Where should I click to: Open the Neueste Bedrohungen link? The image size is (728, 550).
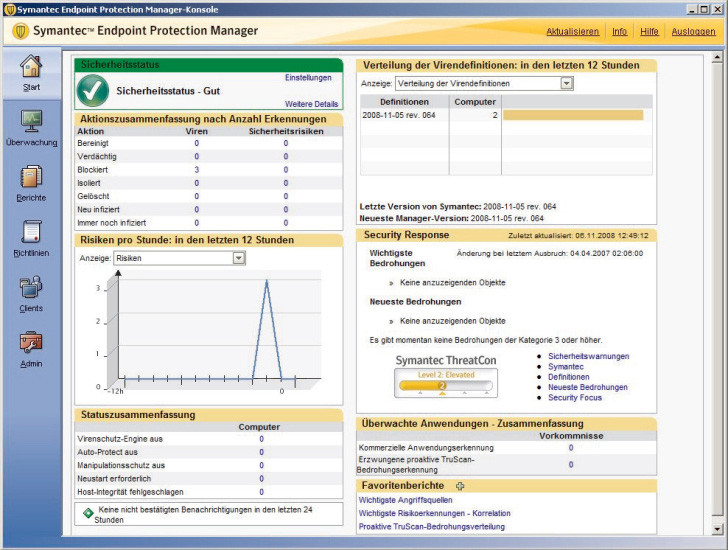coord(588,387)
